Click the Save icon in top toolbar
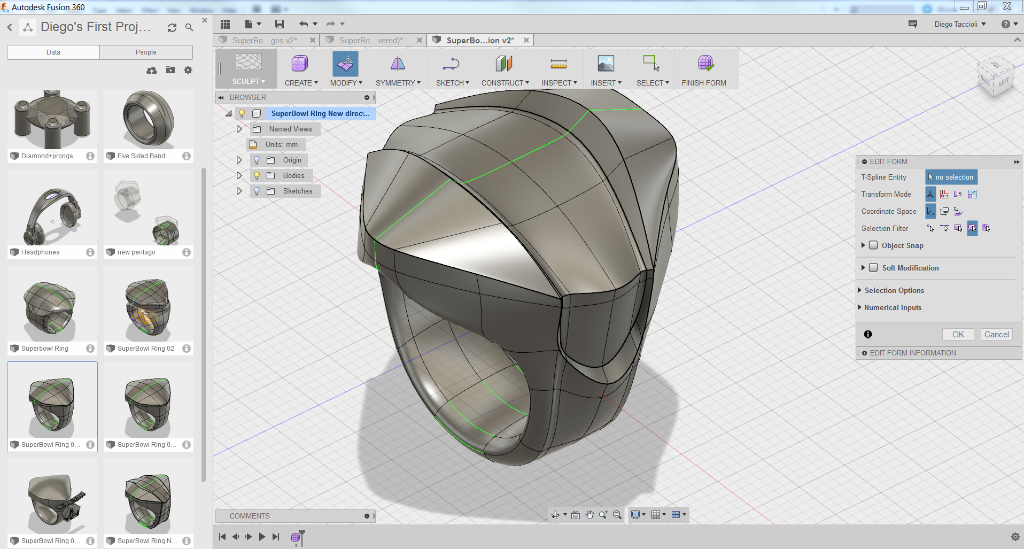This screenshot has height=549, width=1024. (x=279, y=23)
